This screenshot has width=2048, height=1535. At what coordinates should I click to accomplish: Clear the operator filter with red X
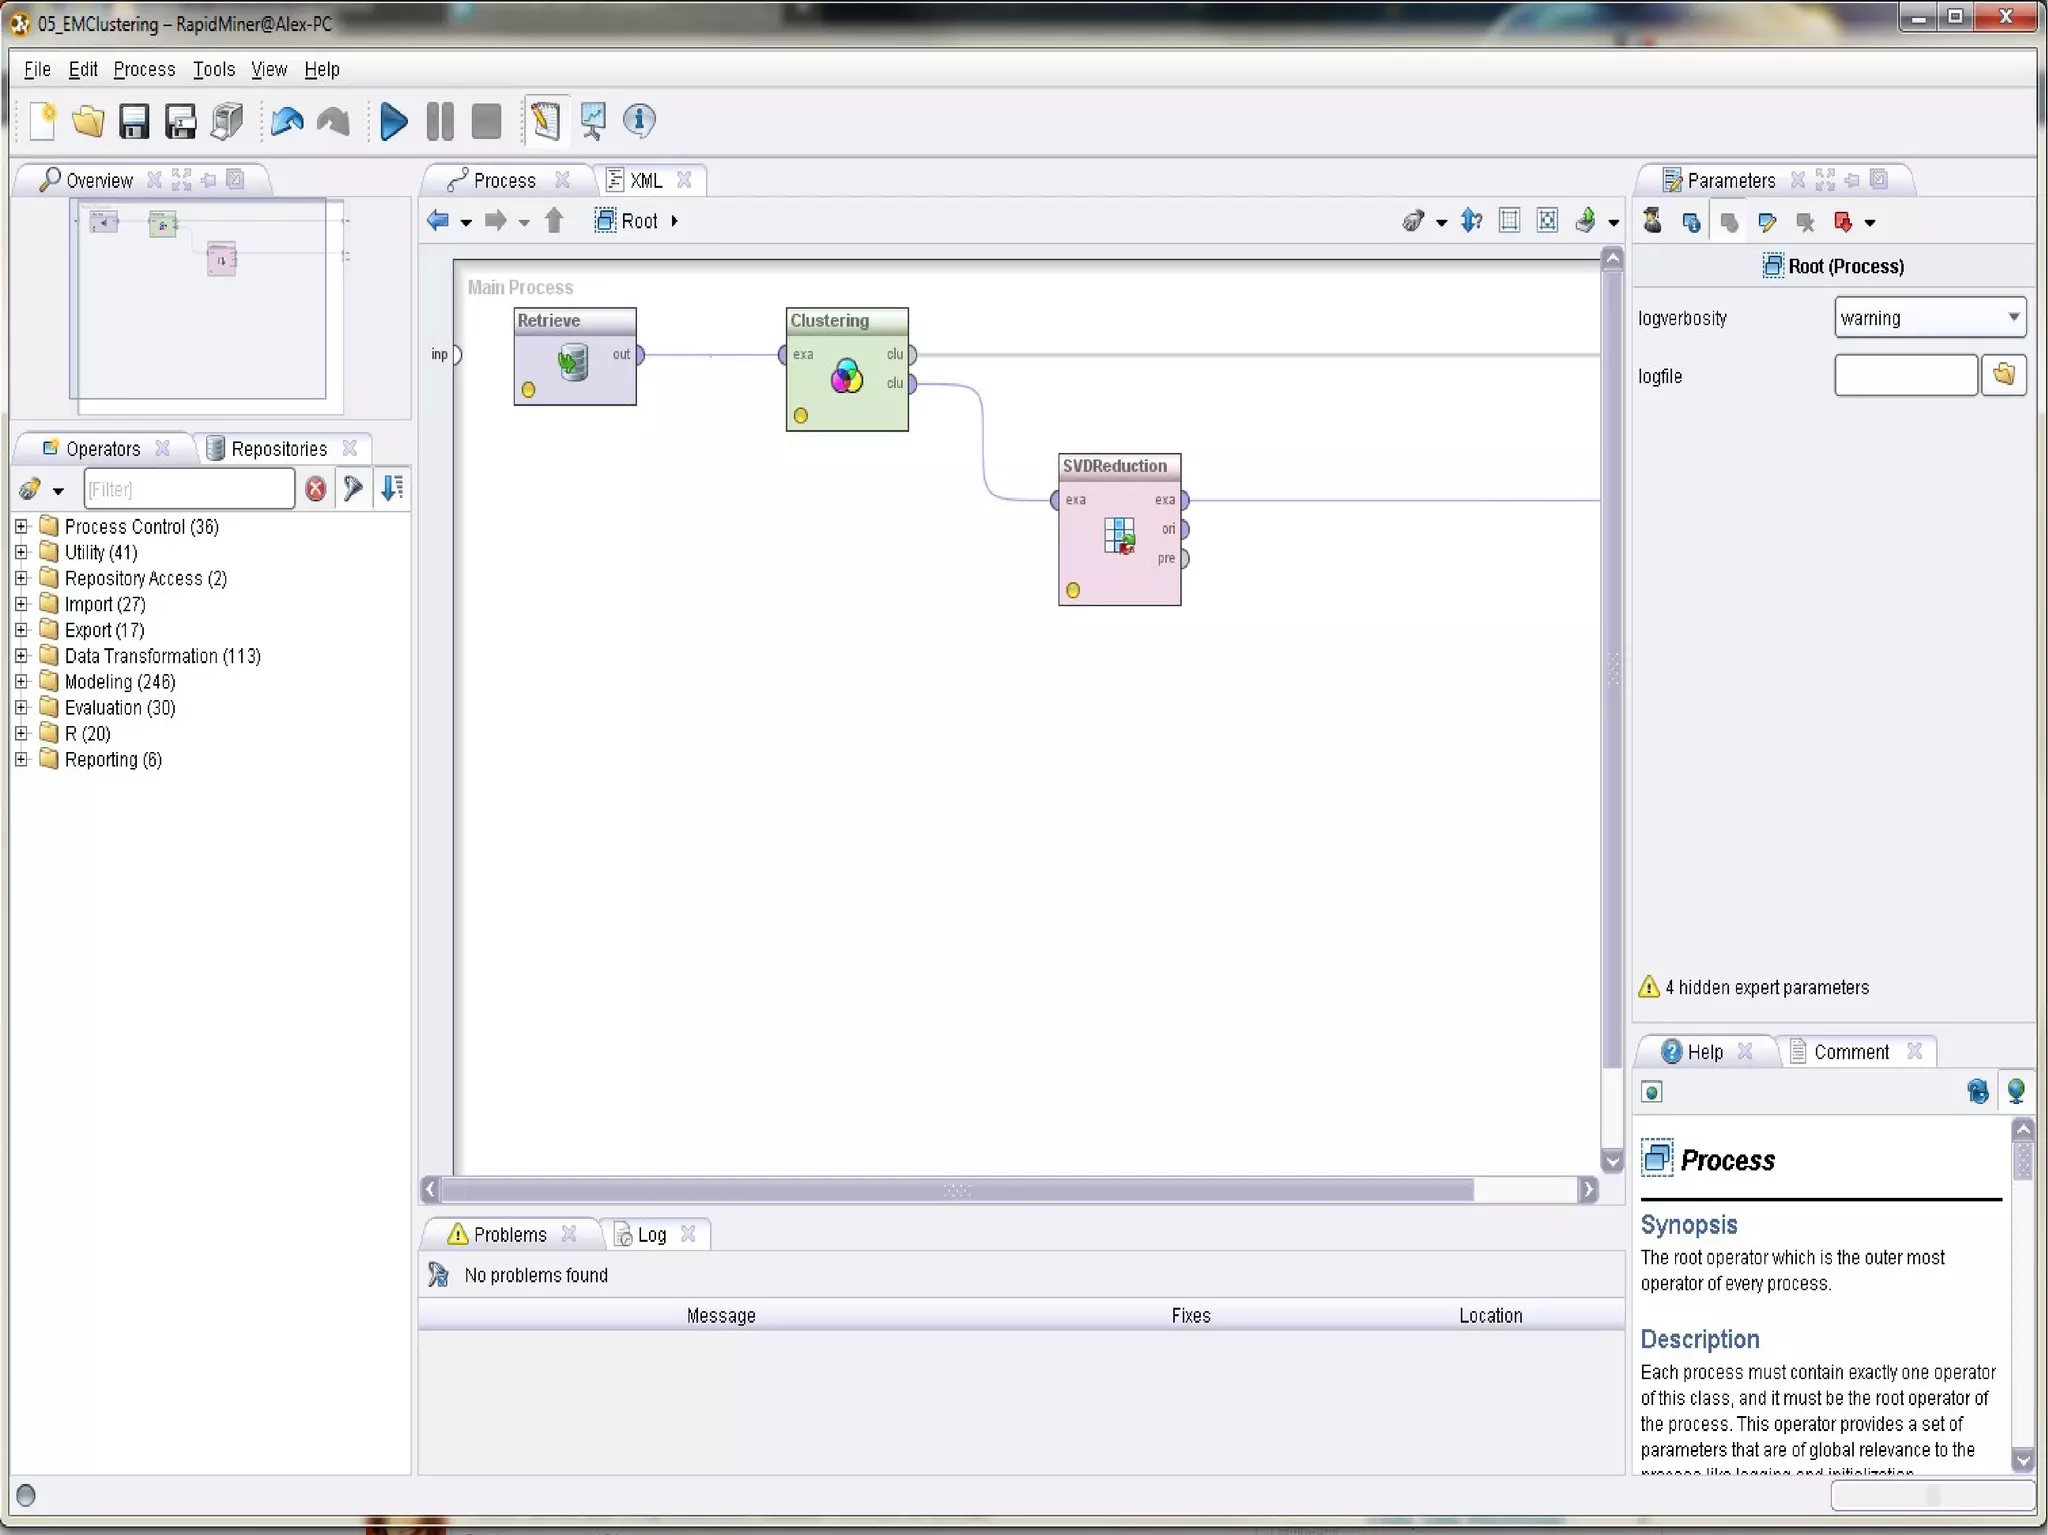tap(315, 489)
